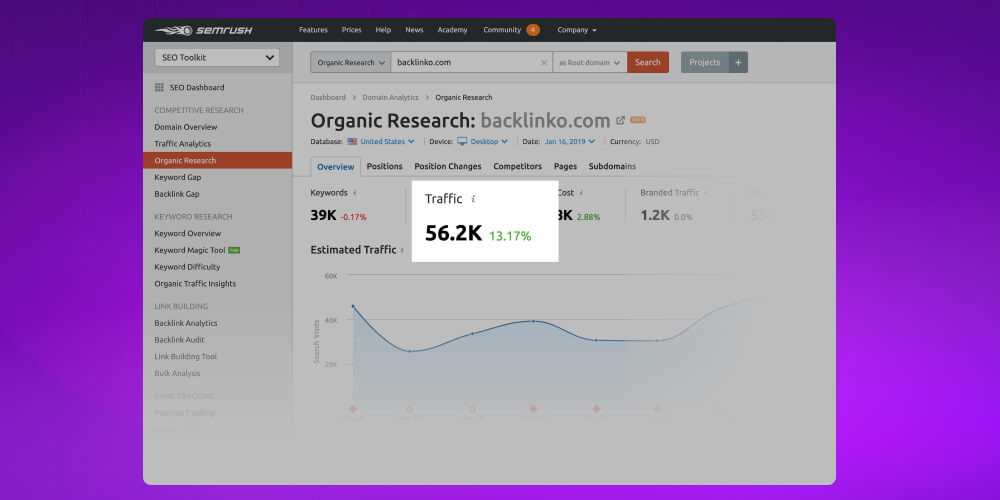Click the Traffic Cost info icon
This screenshot has height=500, width=1000.
581,193
